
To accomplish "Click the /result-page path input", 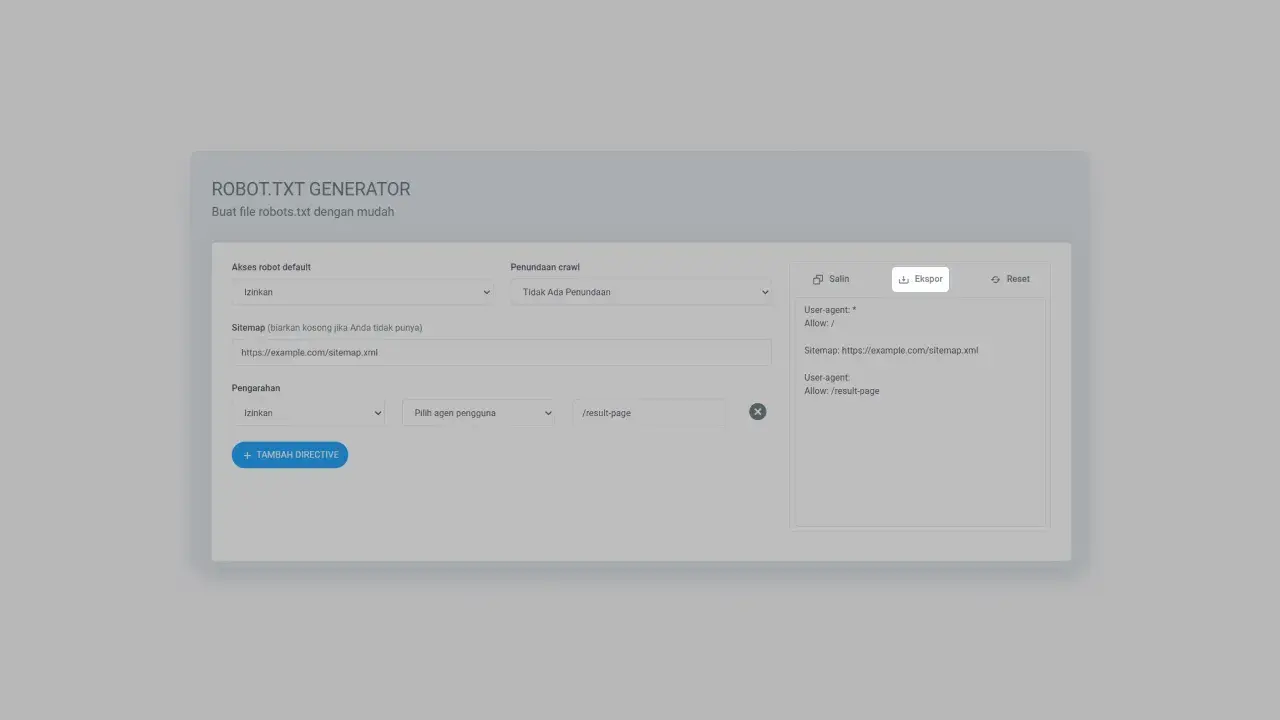I will click(649, 413).
